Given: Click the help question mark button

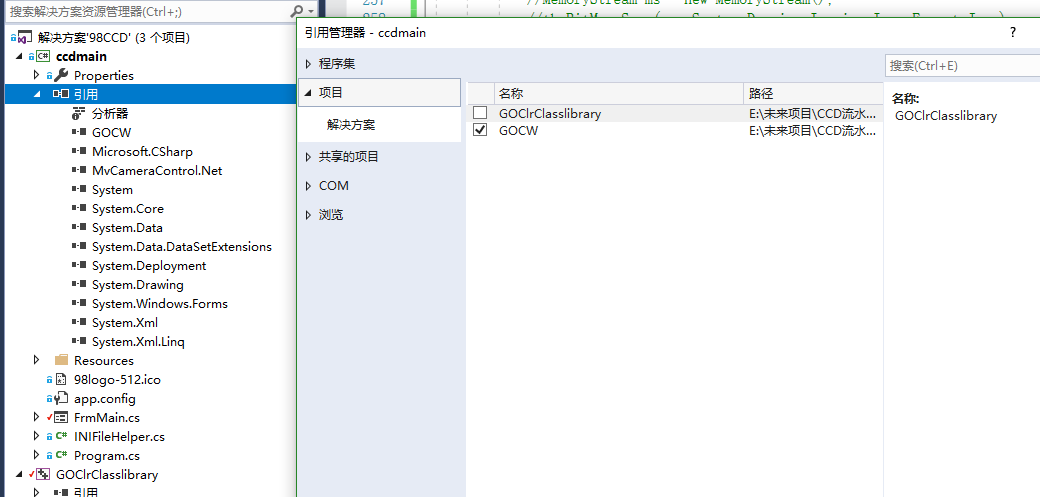Looking at the screenshot, I should 1013,32.
